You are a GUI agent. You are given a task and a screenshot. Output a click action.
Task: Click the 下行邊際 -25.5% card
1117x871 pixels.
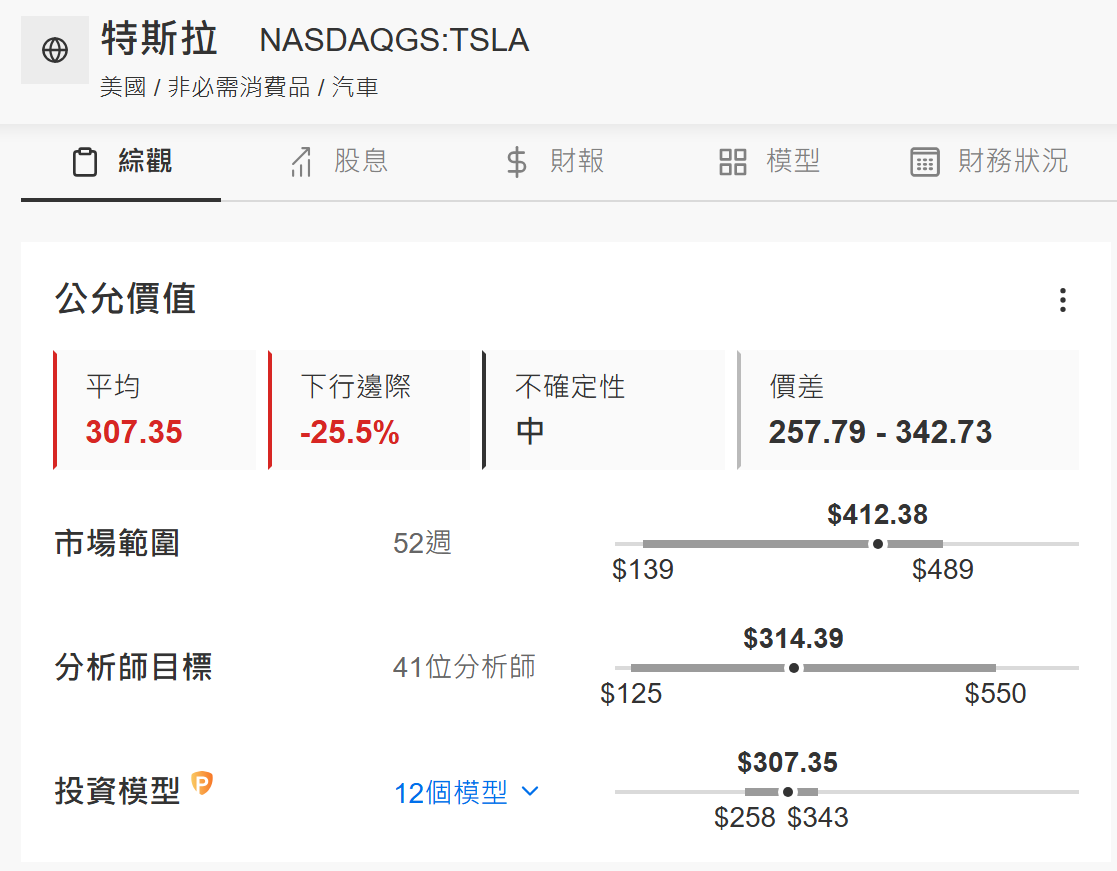(x=370, y=410)
